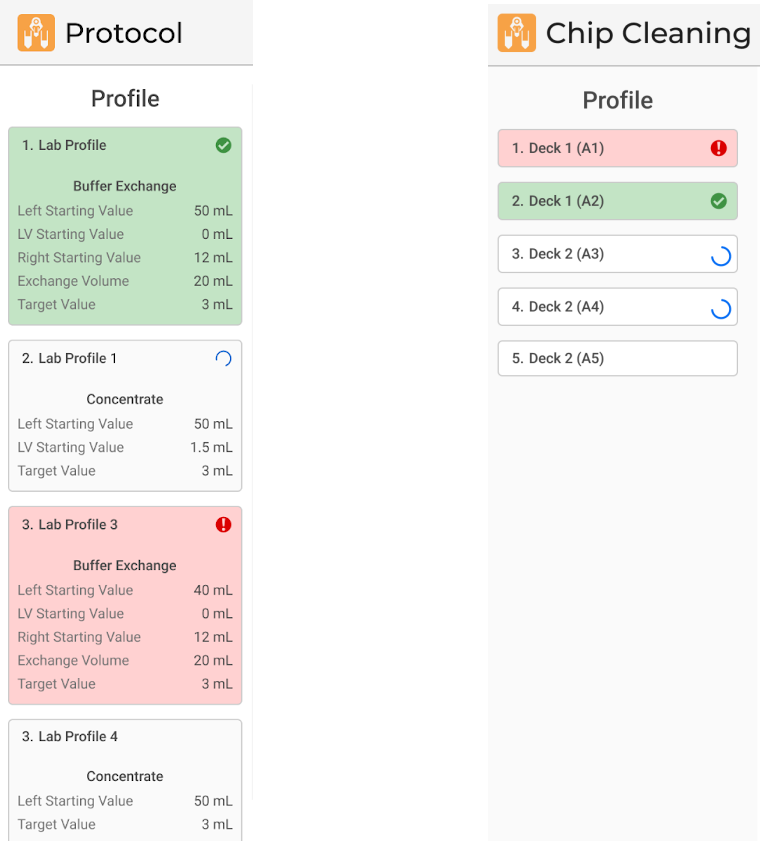
Task: Select the 5. Deck 2 (A5) item
Action: (x=617, y=359)
